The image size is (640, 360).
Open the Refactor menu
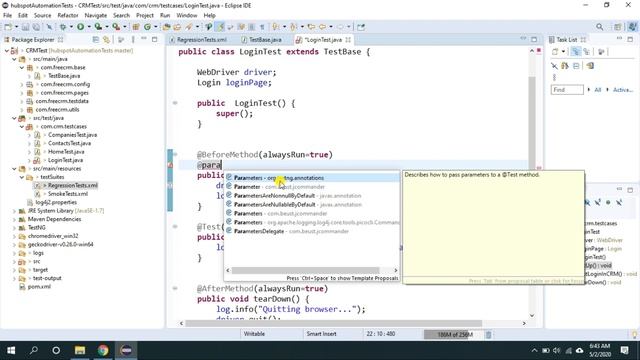click(x=68, y=16)
